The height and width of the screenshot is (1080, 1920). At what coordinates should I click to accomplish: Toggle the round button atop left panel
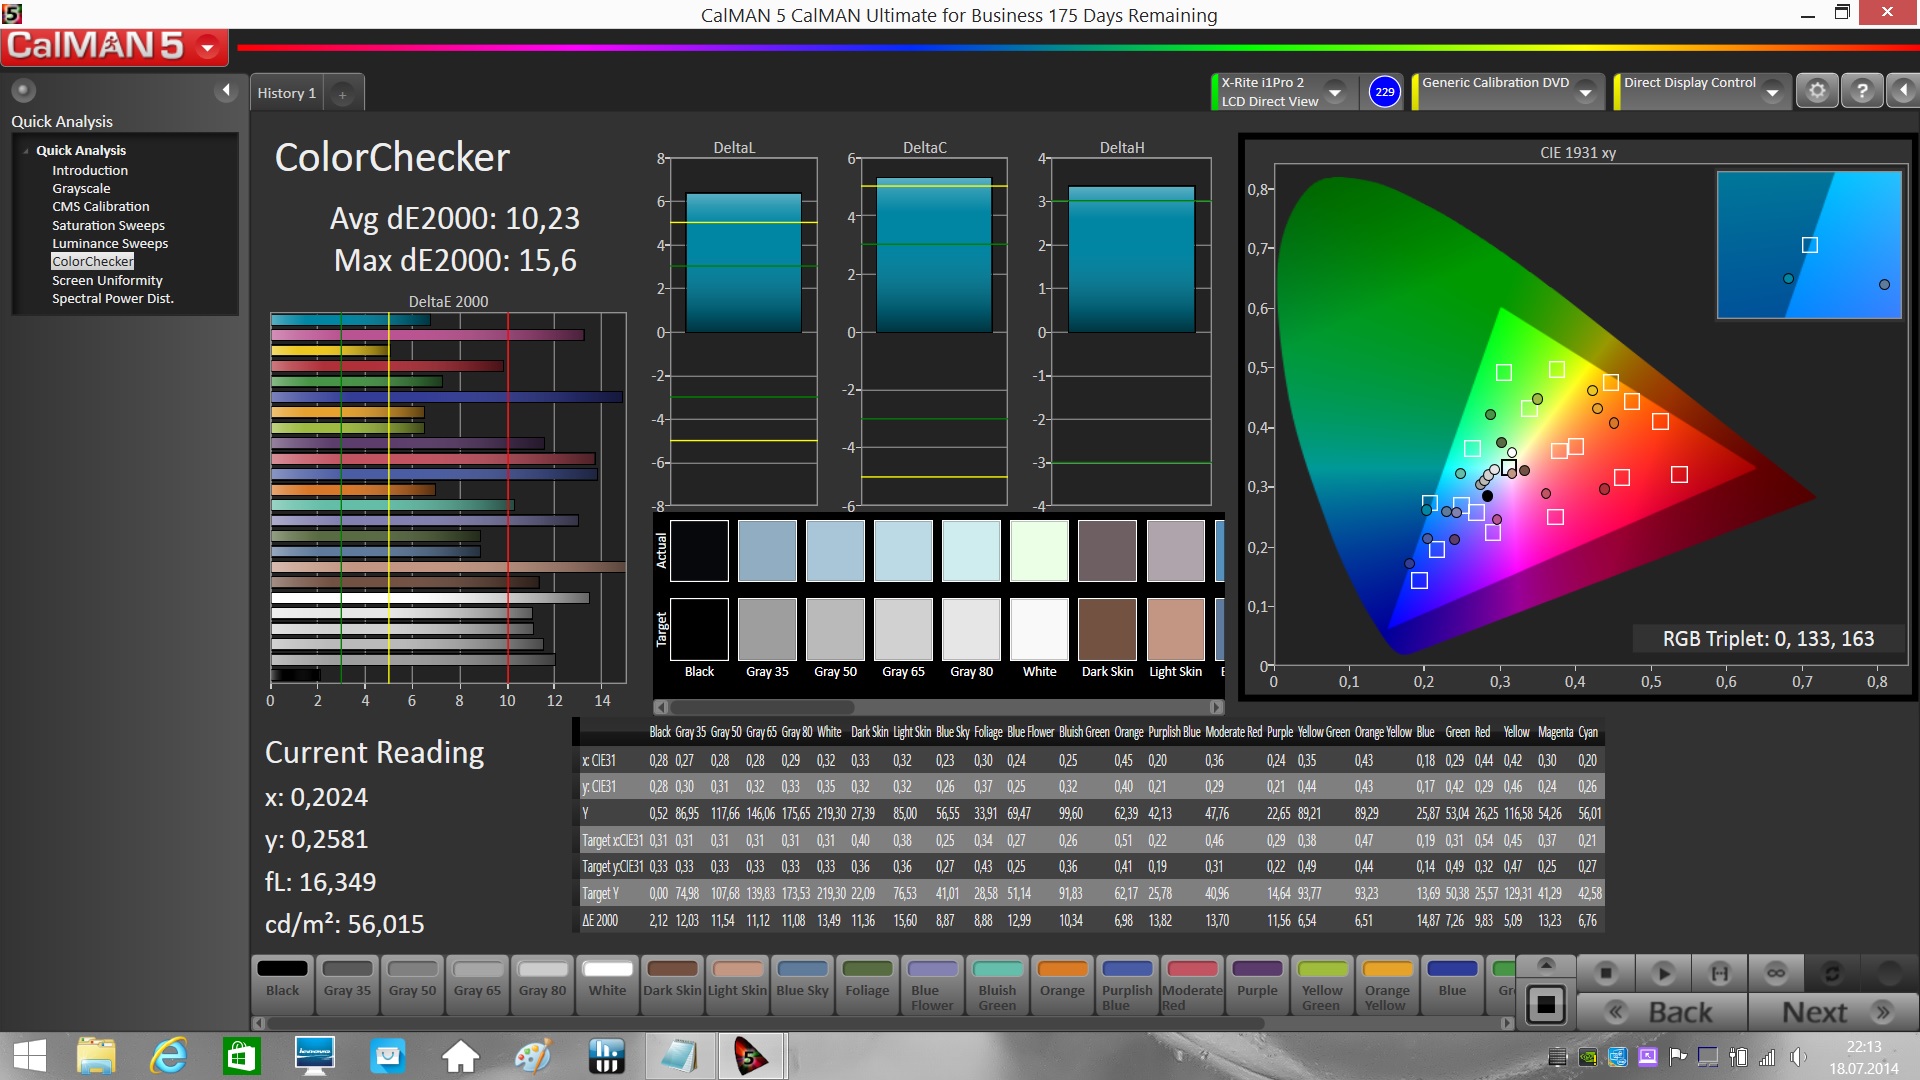pos(23,91)
